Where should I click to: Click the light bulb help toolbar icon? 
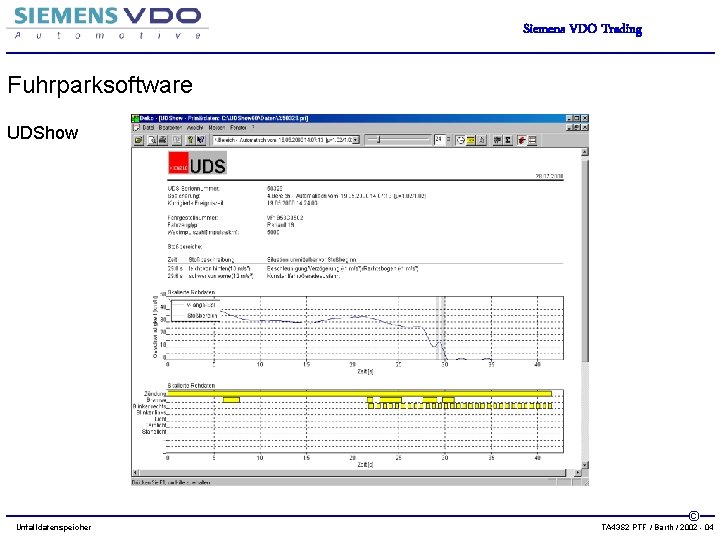click(190, 140)
